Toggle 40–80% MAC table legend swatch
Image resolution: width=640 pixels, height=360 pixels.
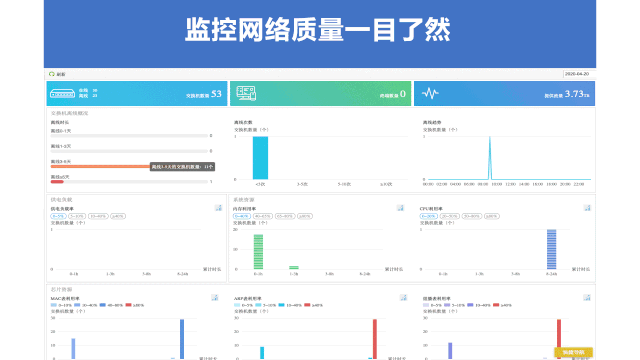tap(102, 305)
